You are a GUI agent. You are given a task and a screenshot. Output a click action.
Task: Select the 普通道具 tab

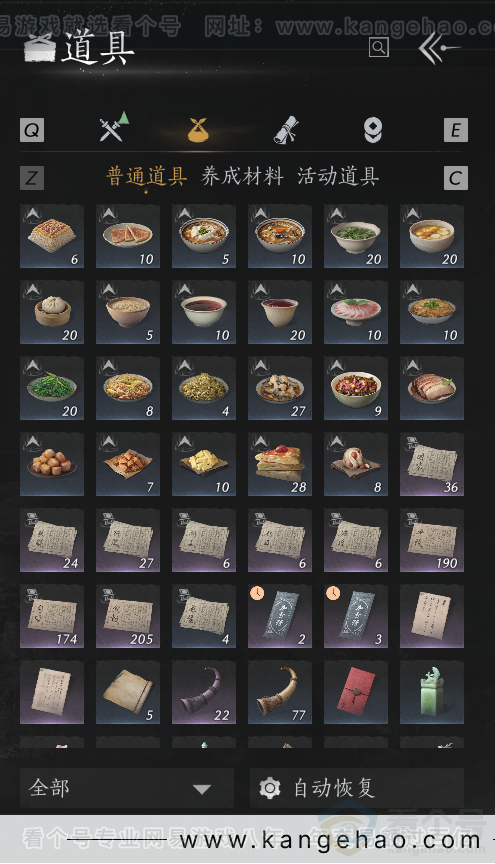(x=147, y=176)
